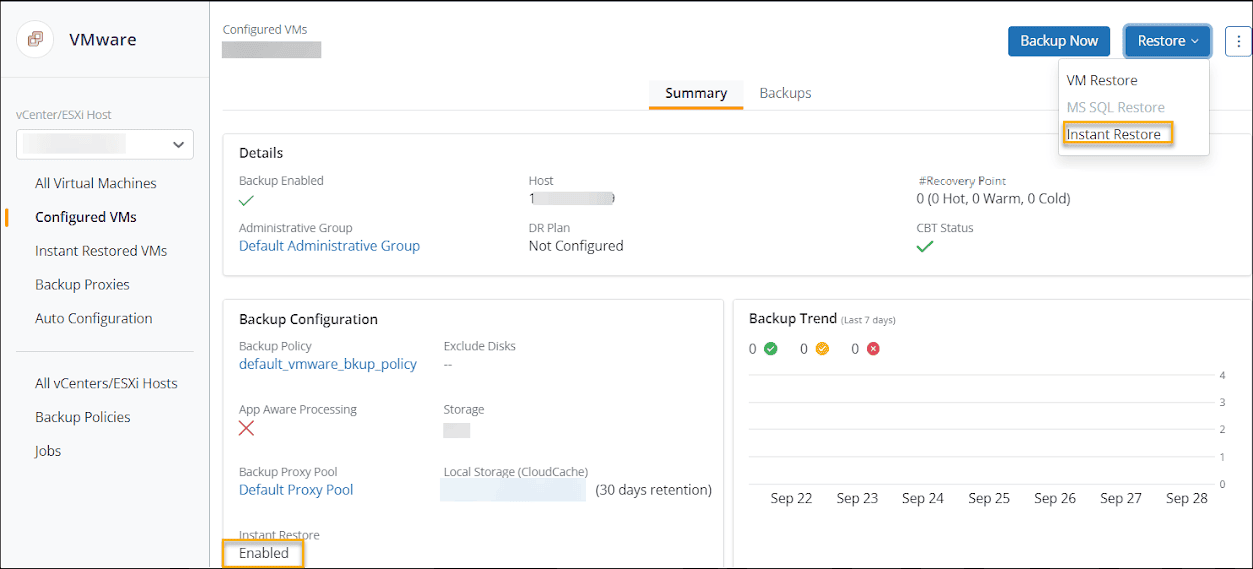Click the Backup Configuration heading
This screenshot has height=569, width=1253.
(x=308, y=319)
